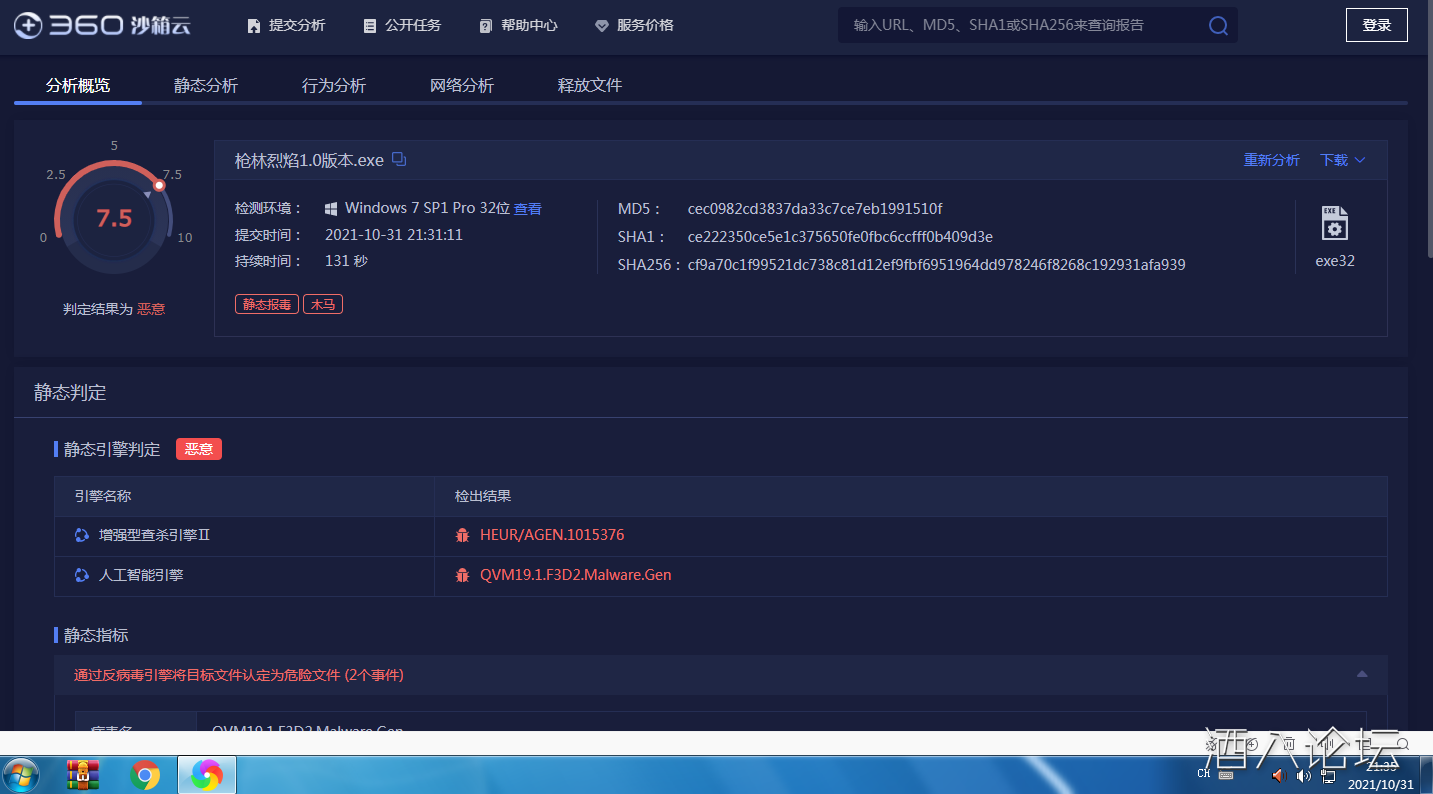Click the search magnifier icon
Viewport: 1433px width, 794px height.
(1217, 26)
